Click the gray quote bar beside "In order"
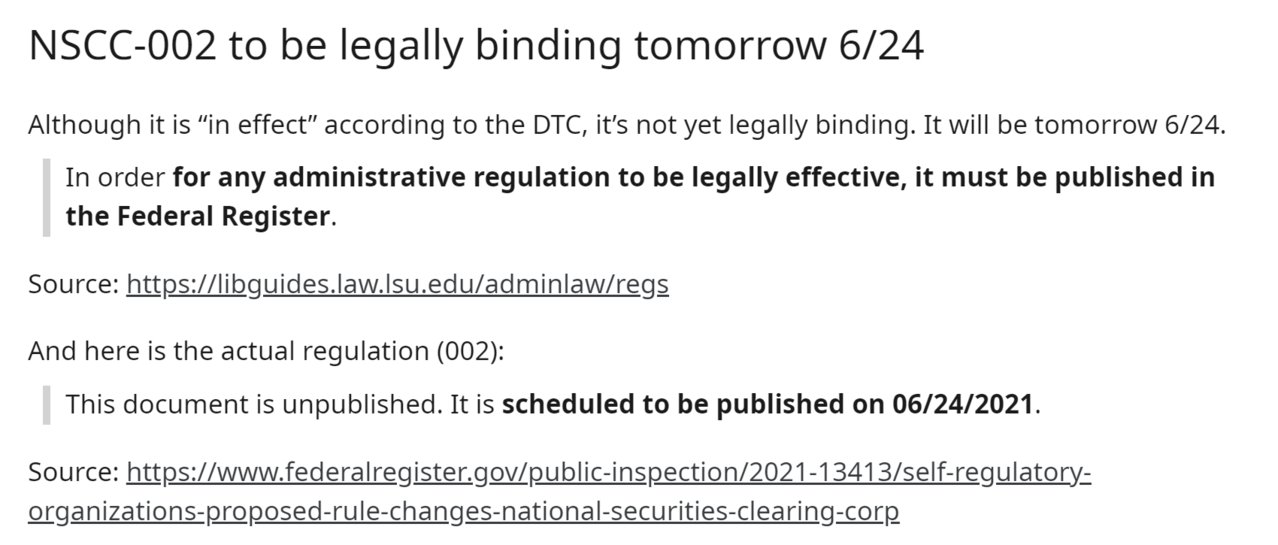 pos(46,196)
